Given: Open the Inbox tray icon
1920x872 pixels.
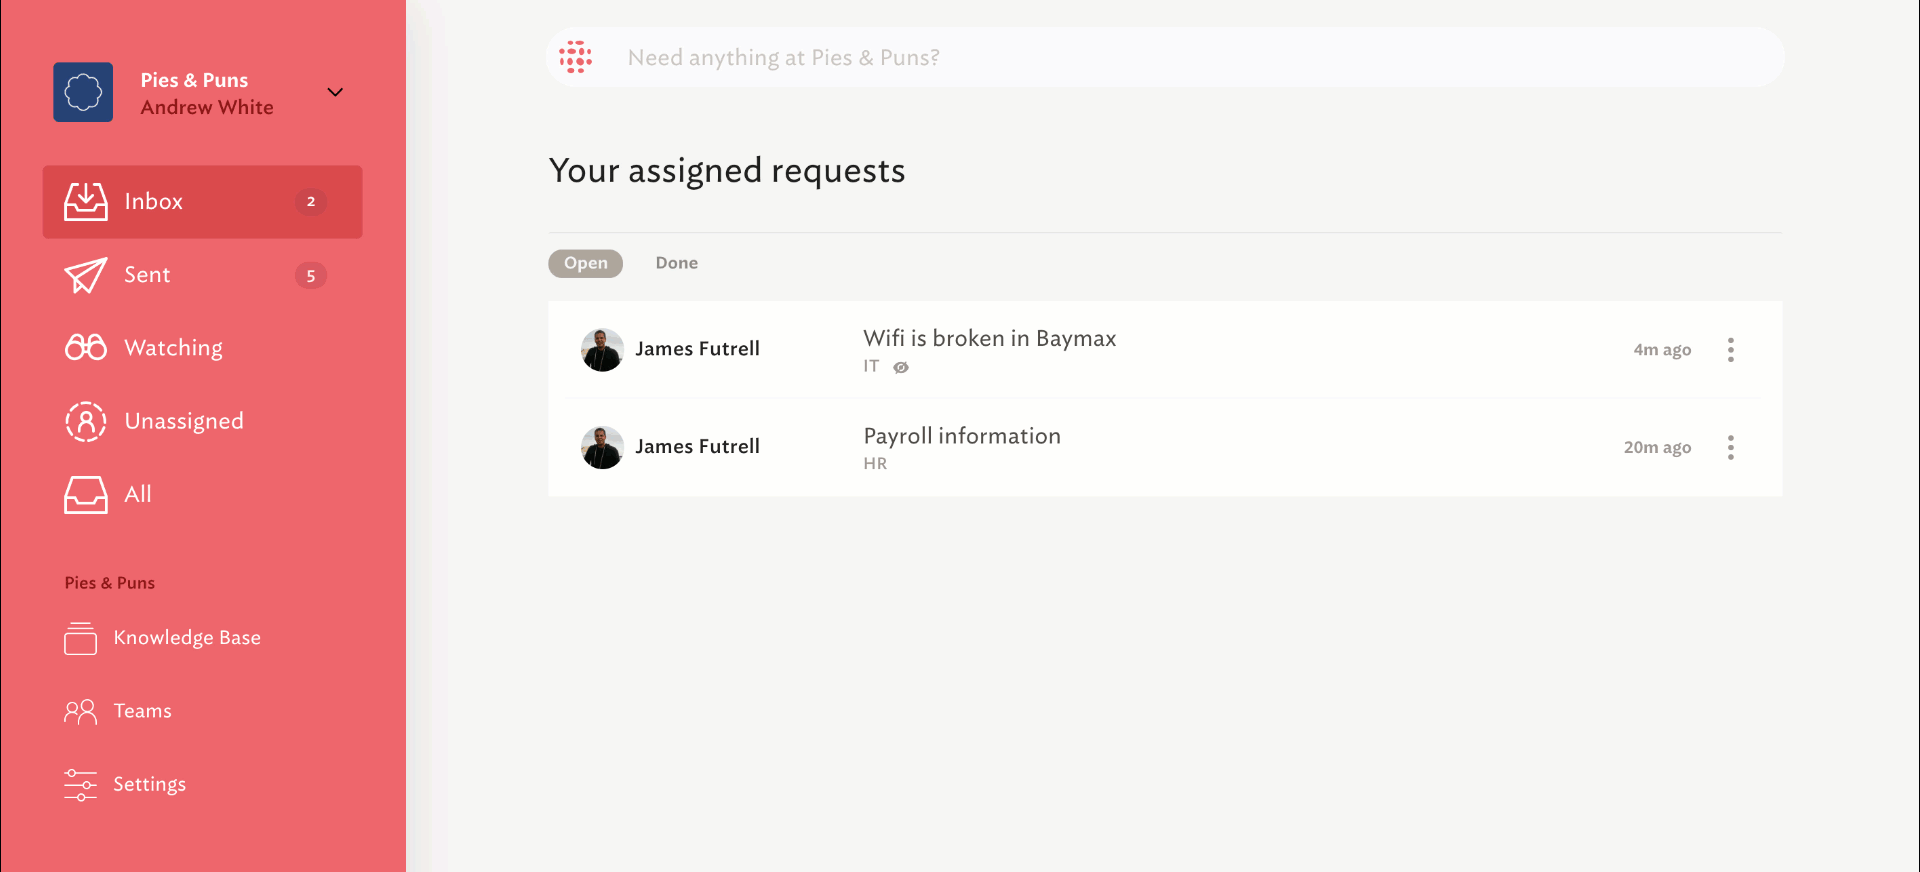Looking at the screenshot, I should [x=86, y=201].
